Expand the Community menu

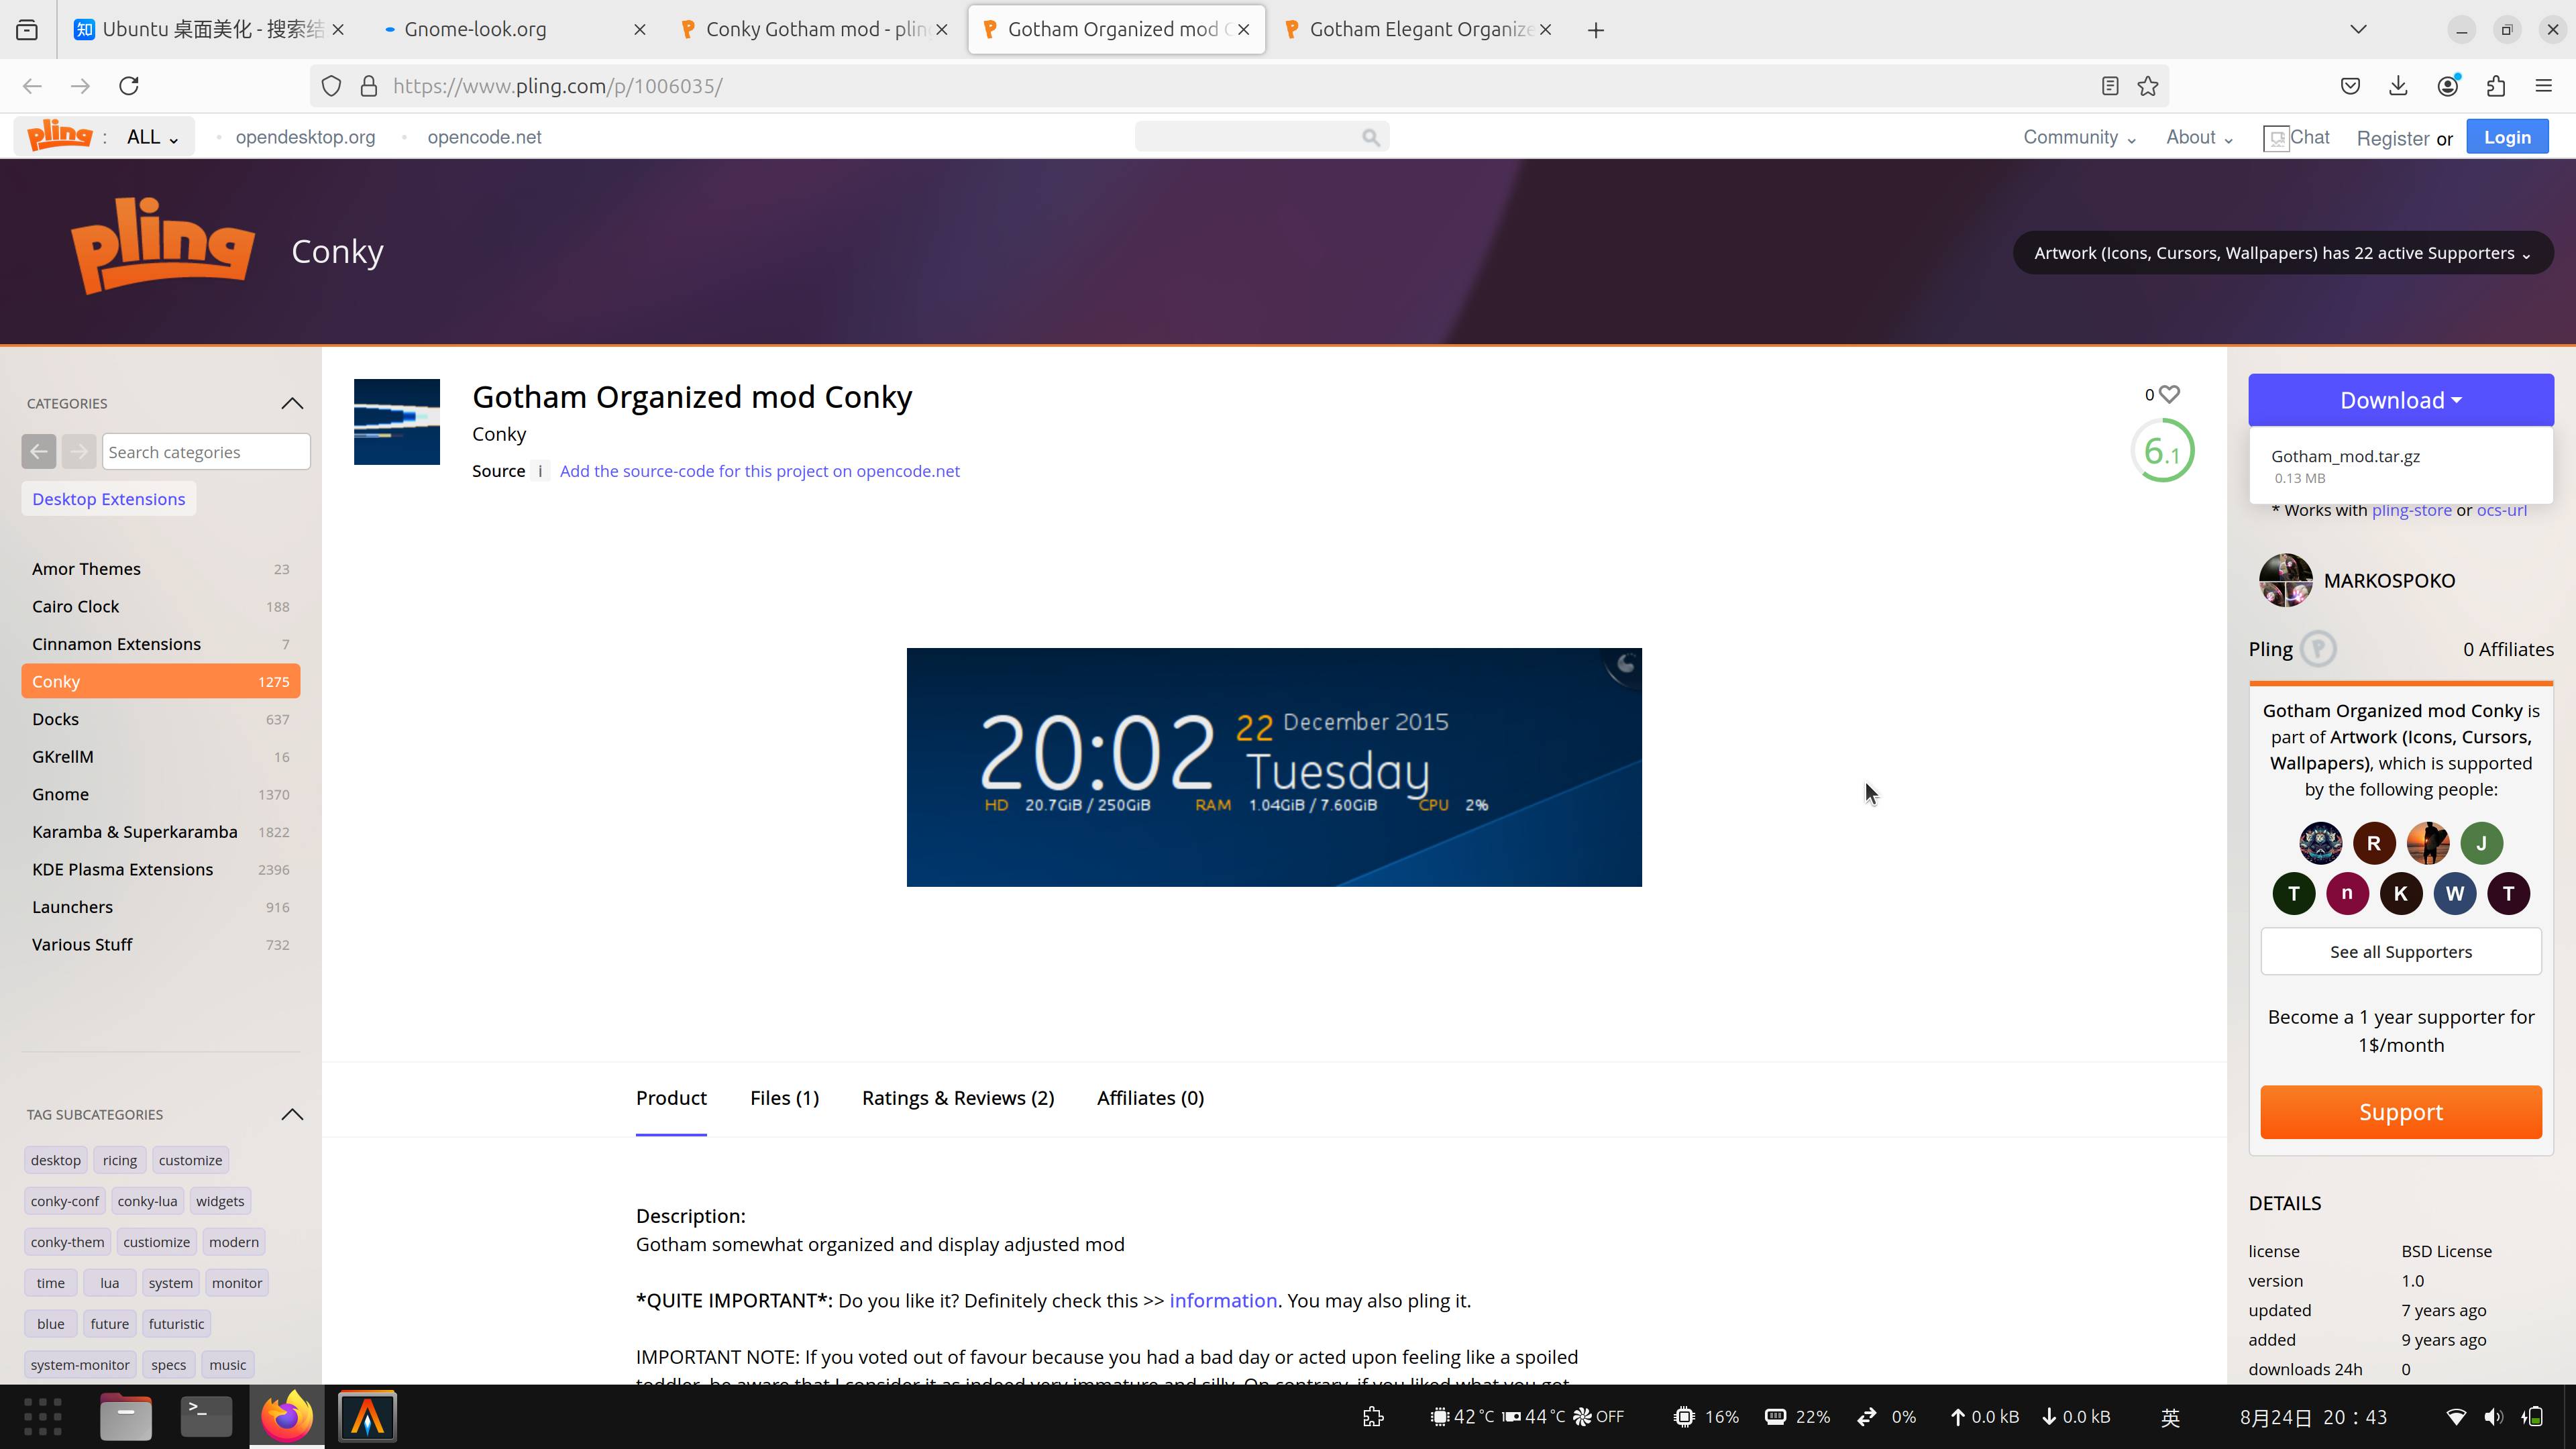click(2079, 137)
